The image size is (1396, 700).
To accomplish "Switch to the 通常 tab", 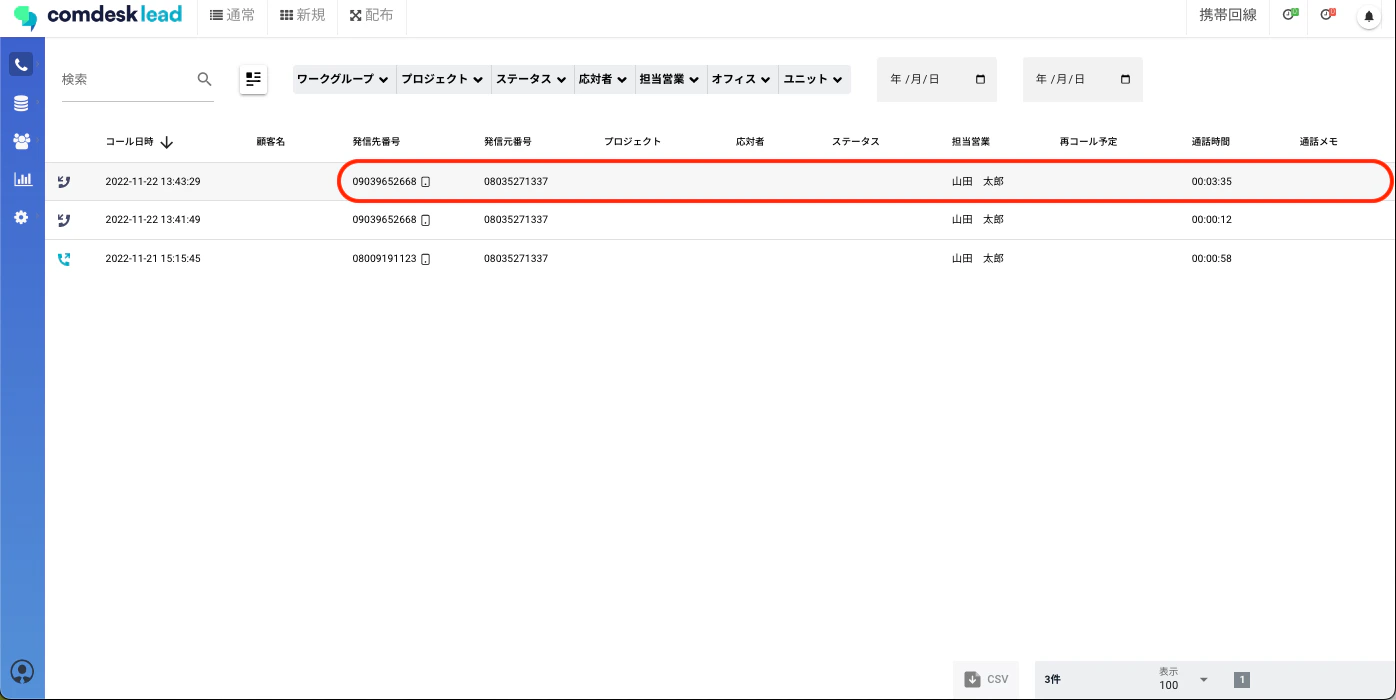I will coord(232,16).
